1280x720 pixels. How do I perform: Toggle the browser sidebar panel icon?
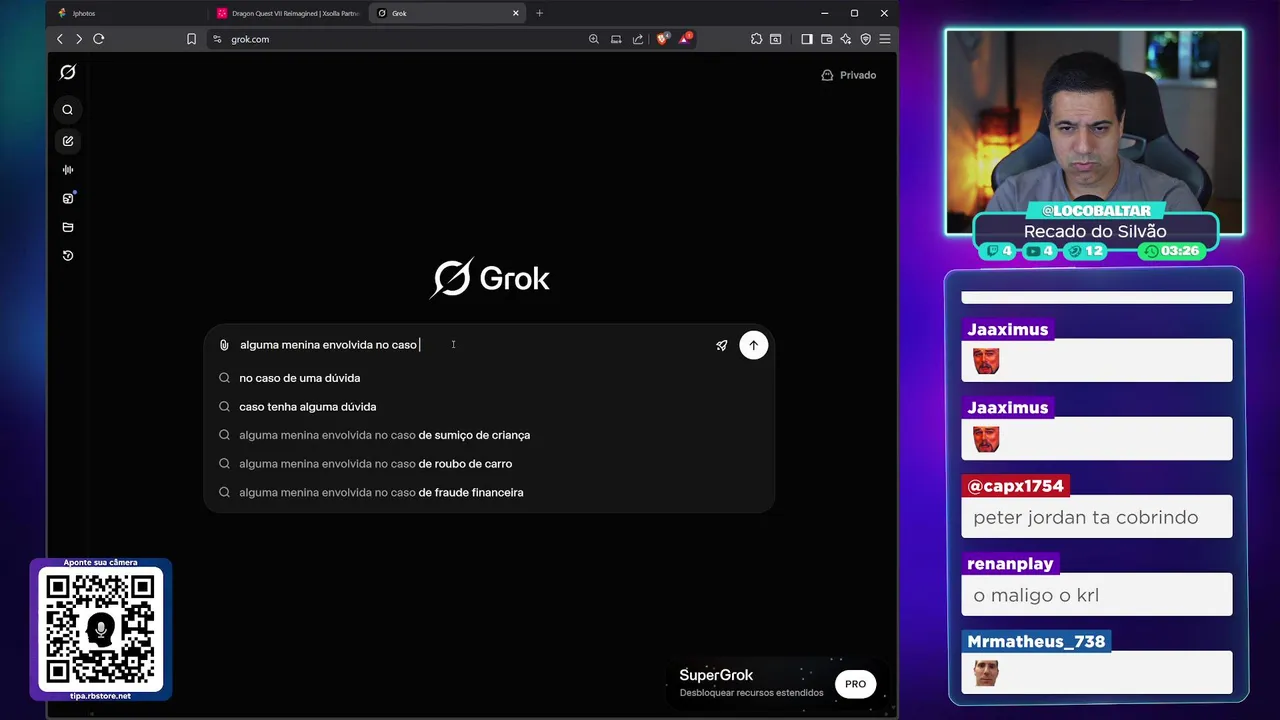(807, 39)
